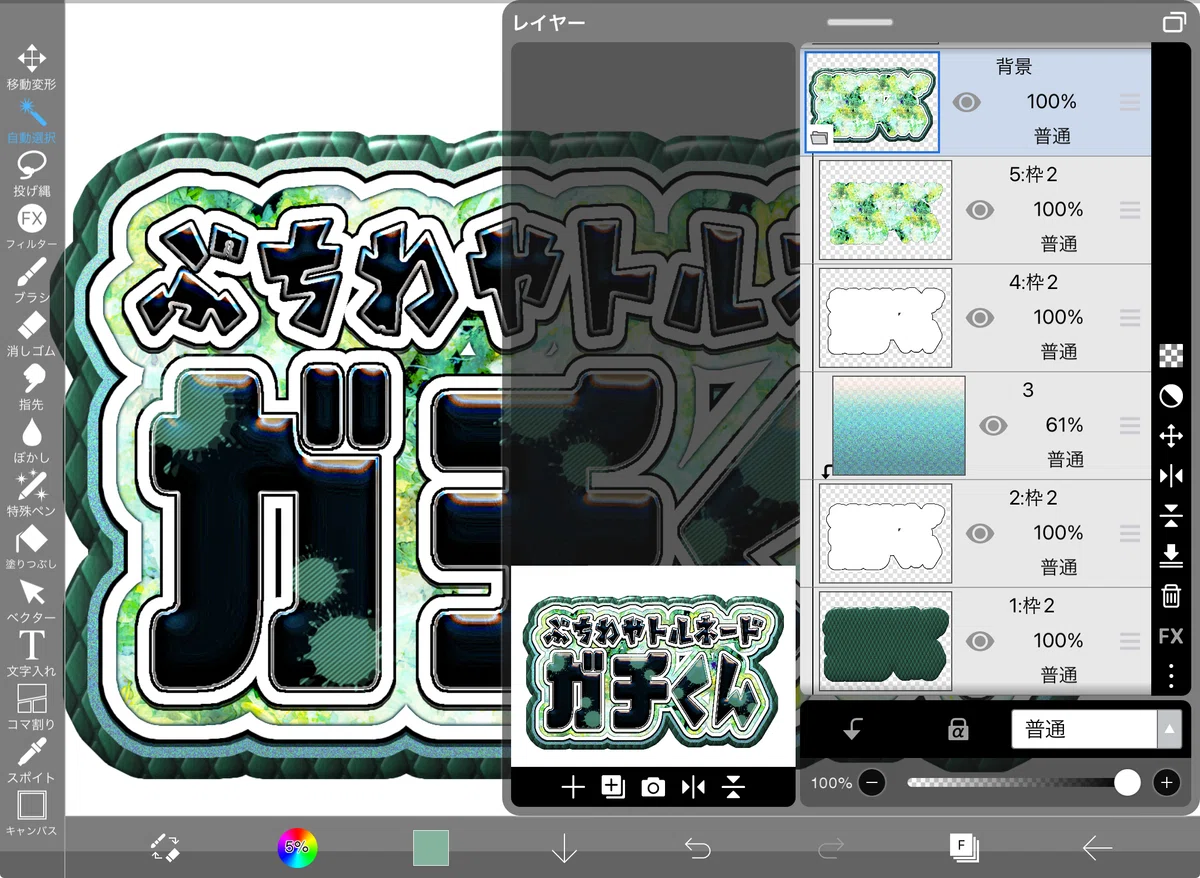1200x878 pixels.
Task: Hide the 2:枠2 layer
Action: point(979,534)
